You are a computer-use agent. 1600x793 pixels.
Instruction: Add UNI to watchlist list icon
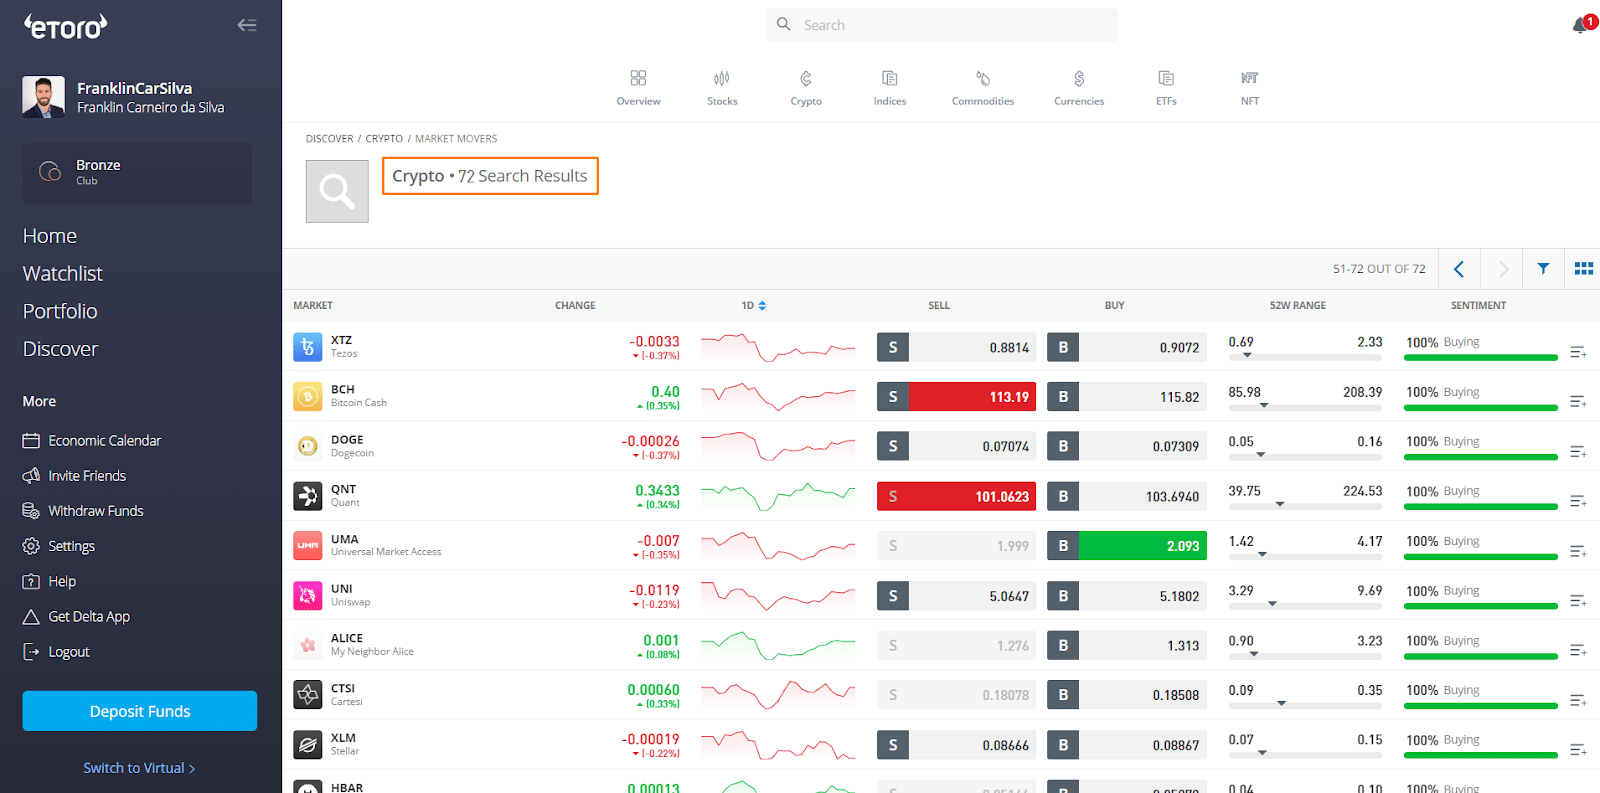1578,601
